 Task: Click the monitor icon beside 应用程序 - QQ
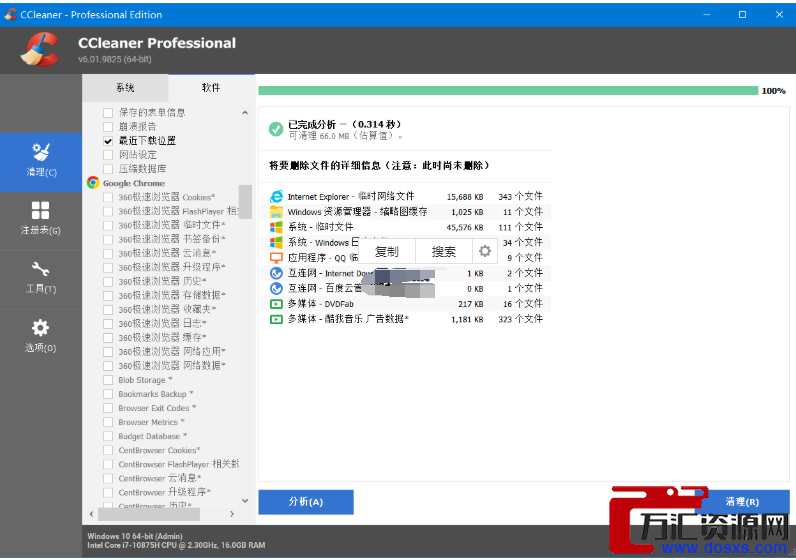[x=276, y=257]
